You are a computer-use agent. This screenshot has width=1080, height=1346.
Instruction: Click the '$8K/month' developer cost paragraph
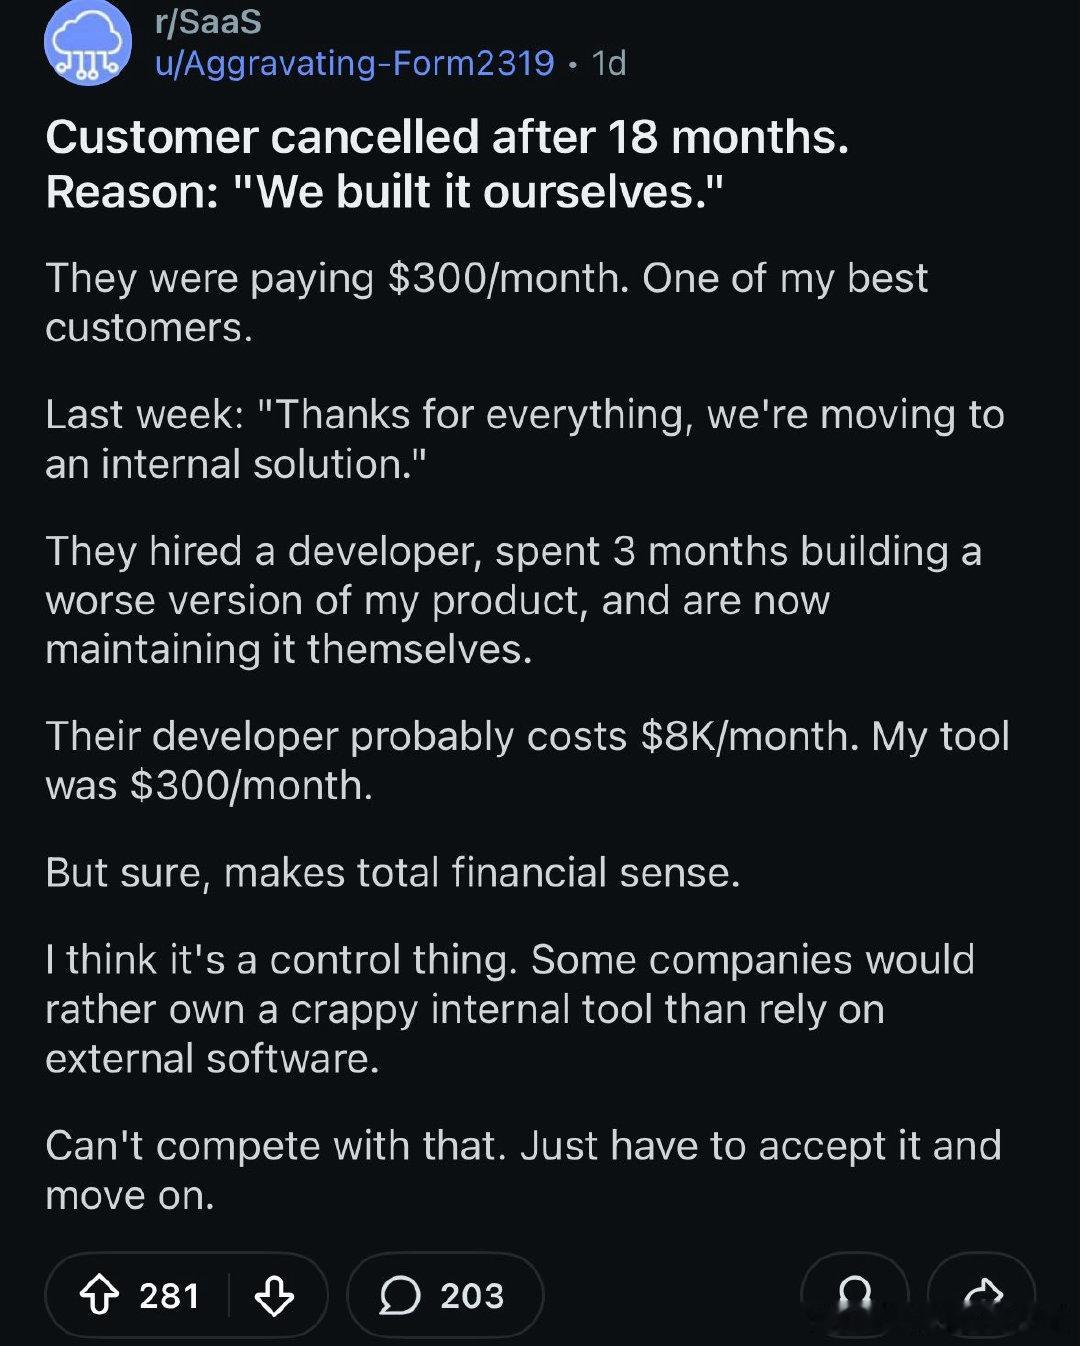point(526,760)
